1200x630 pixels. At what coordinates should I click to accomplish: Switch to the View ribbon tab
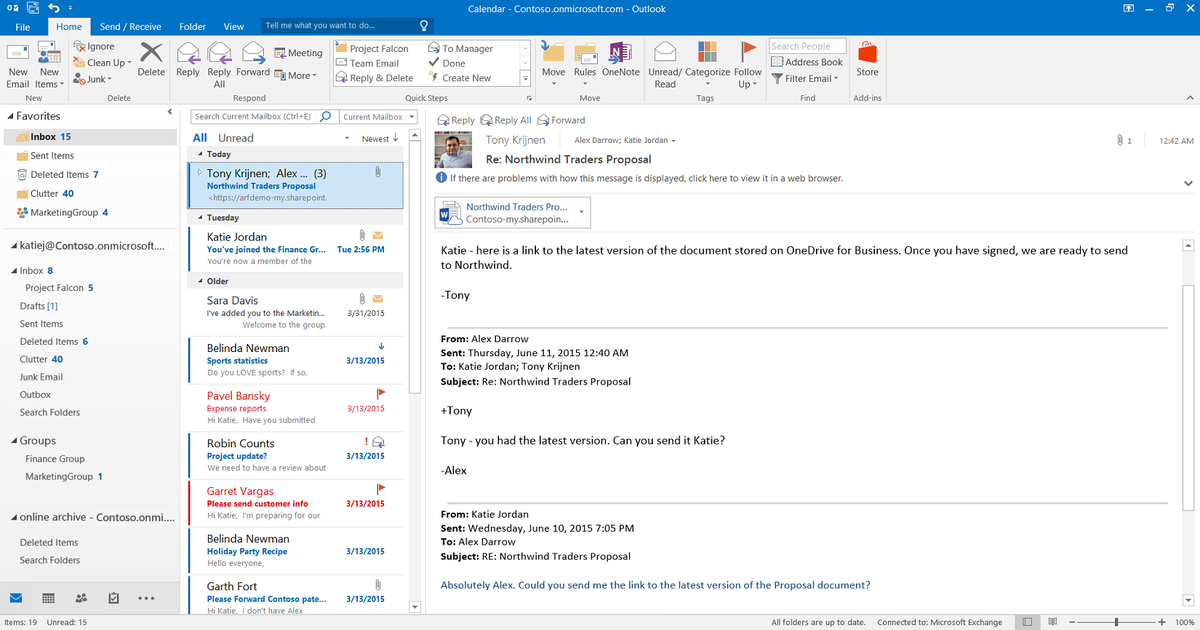click(x=233, y=27)
